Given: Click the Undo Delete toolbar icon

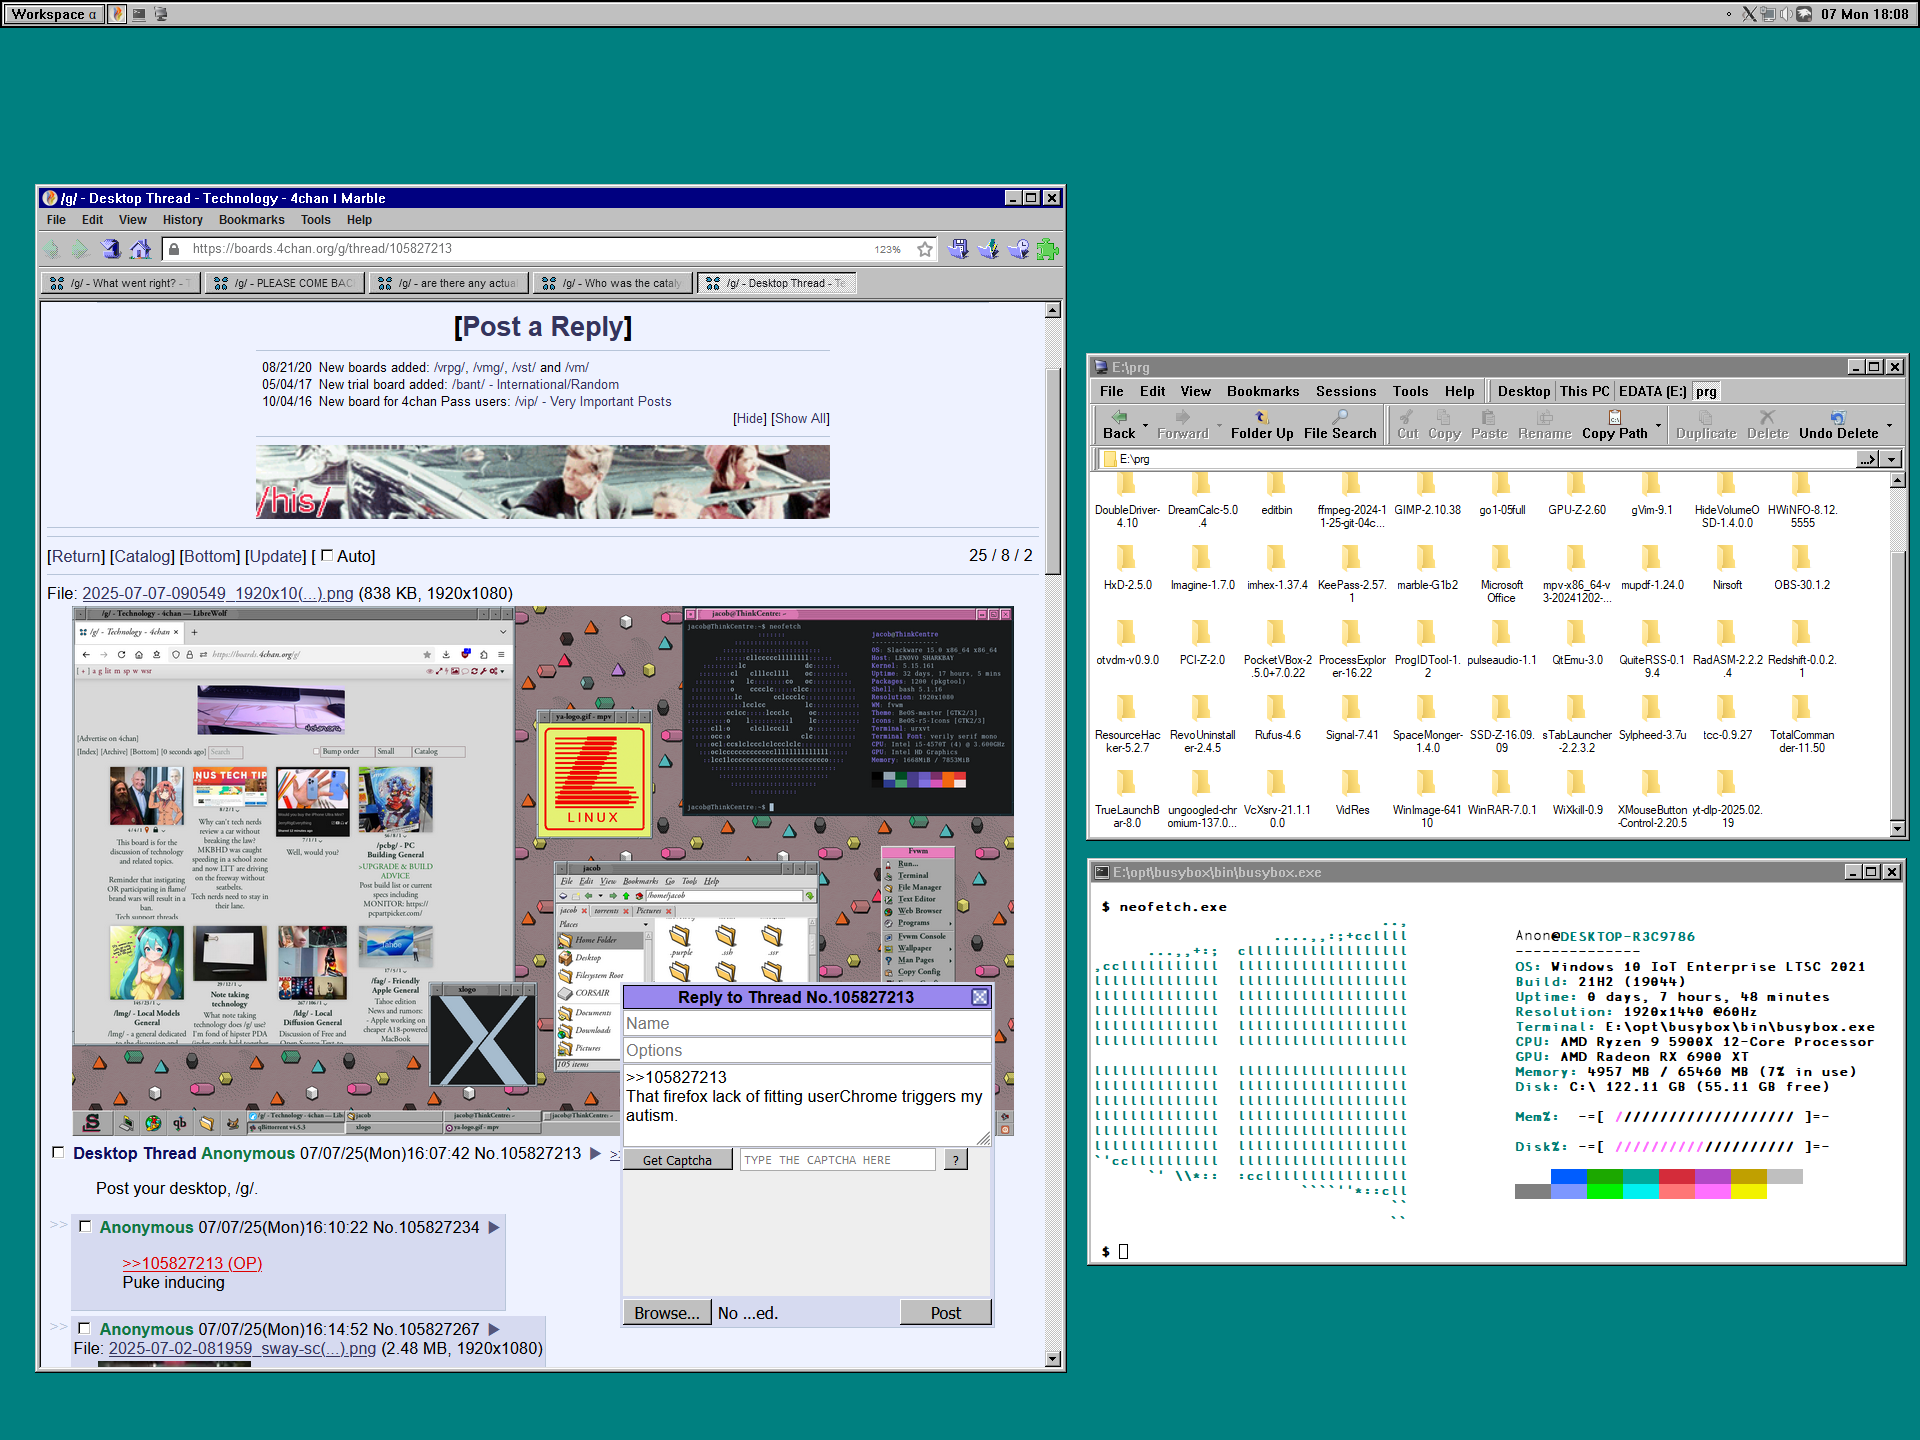Looking at the screenshot, I should pos(1838,424).
